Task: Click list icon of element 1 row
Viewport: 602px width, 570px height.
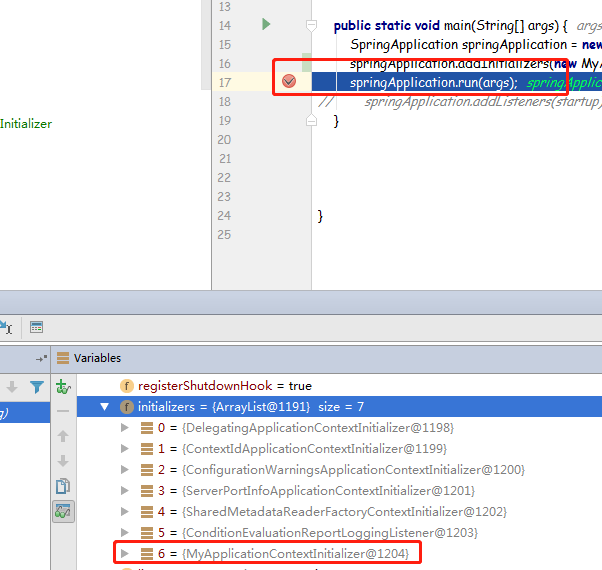Action: (147, 449)
